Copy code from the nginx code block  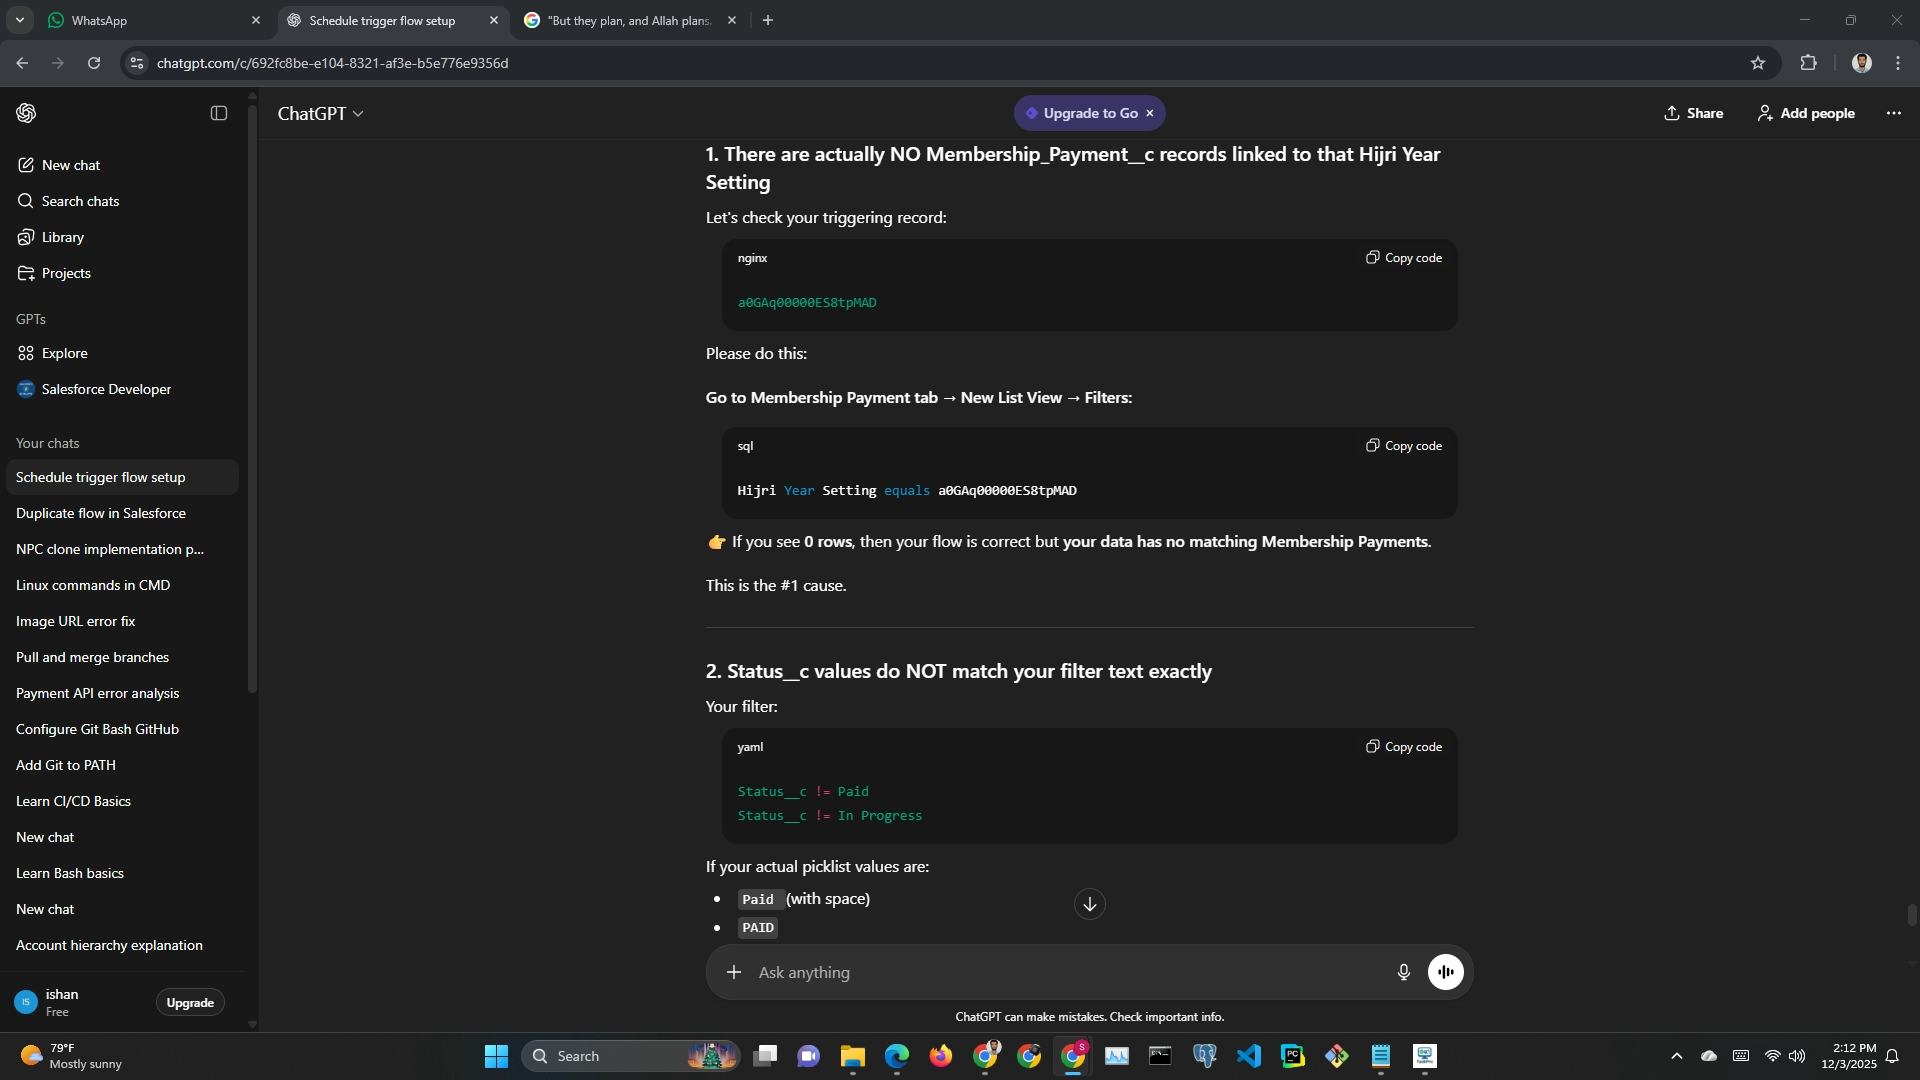[x=1404, y=258]
